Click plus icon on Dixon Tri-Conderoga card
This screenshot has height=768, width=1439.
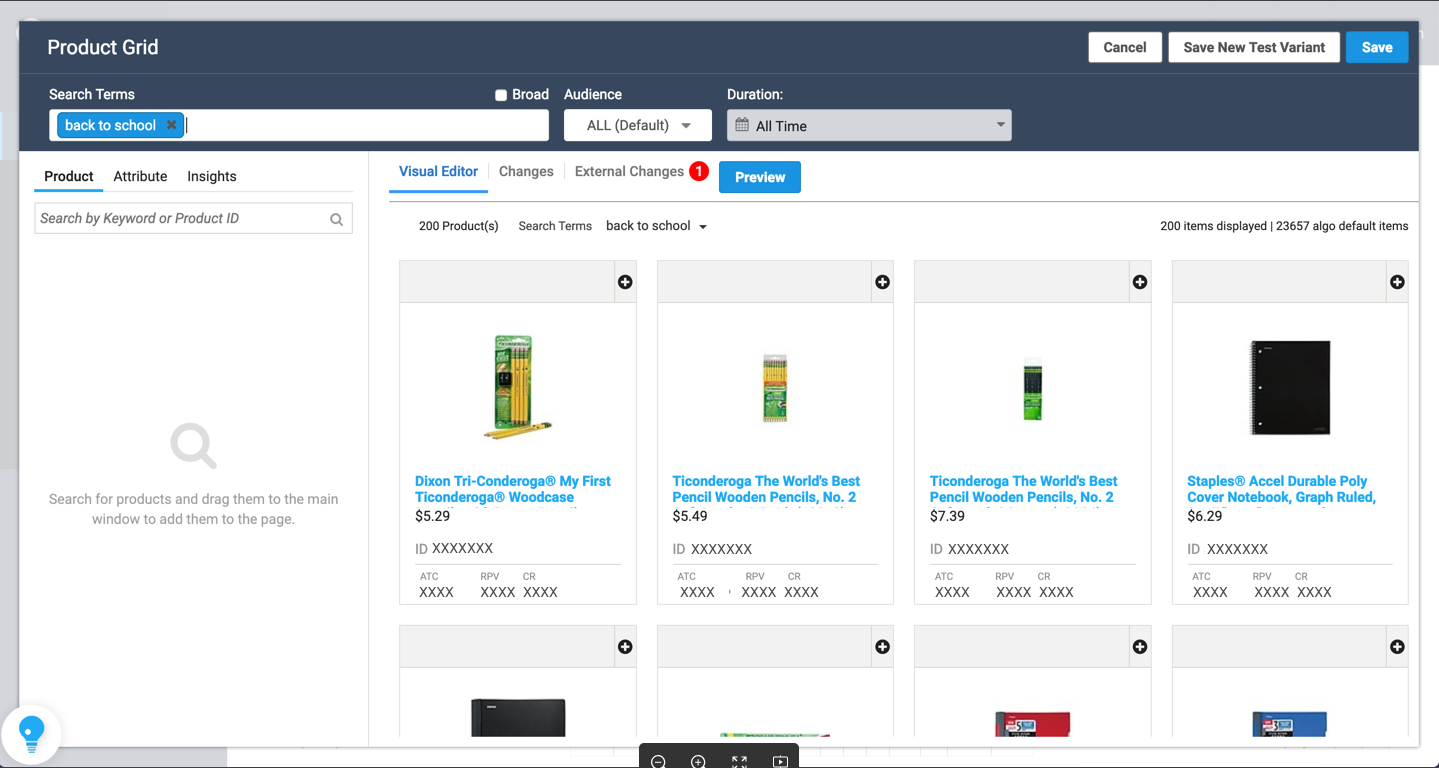[x=625, y=282]
